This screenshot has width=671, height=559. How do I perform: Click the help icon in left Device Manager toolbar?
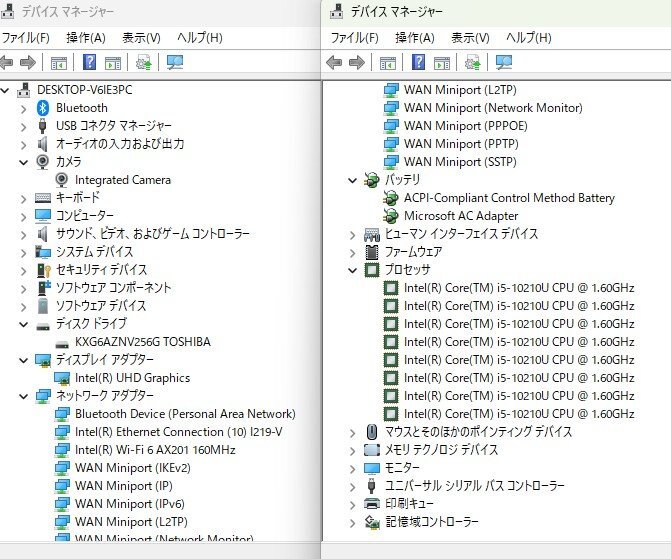89,62
